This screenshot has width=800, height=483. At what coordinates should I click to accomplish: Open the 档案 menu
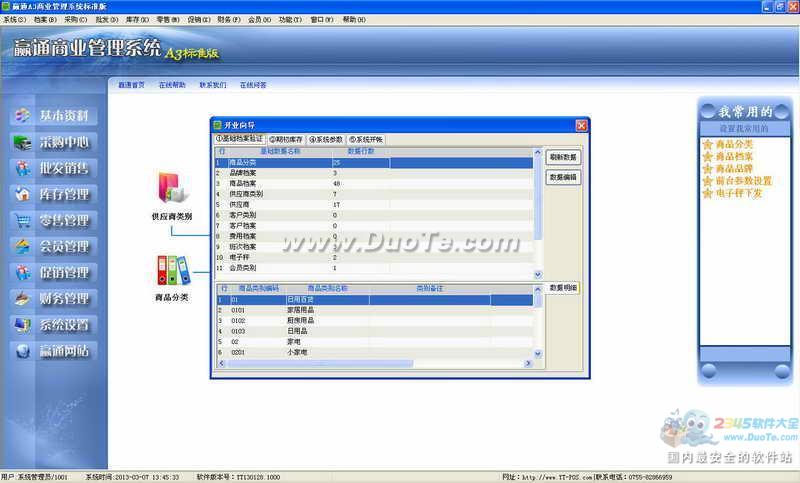45,19
